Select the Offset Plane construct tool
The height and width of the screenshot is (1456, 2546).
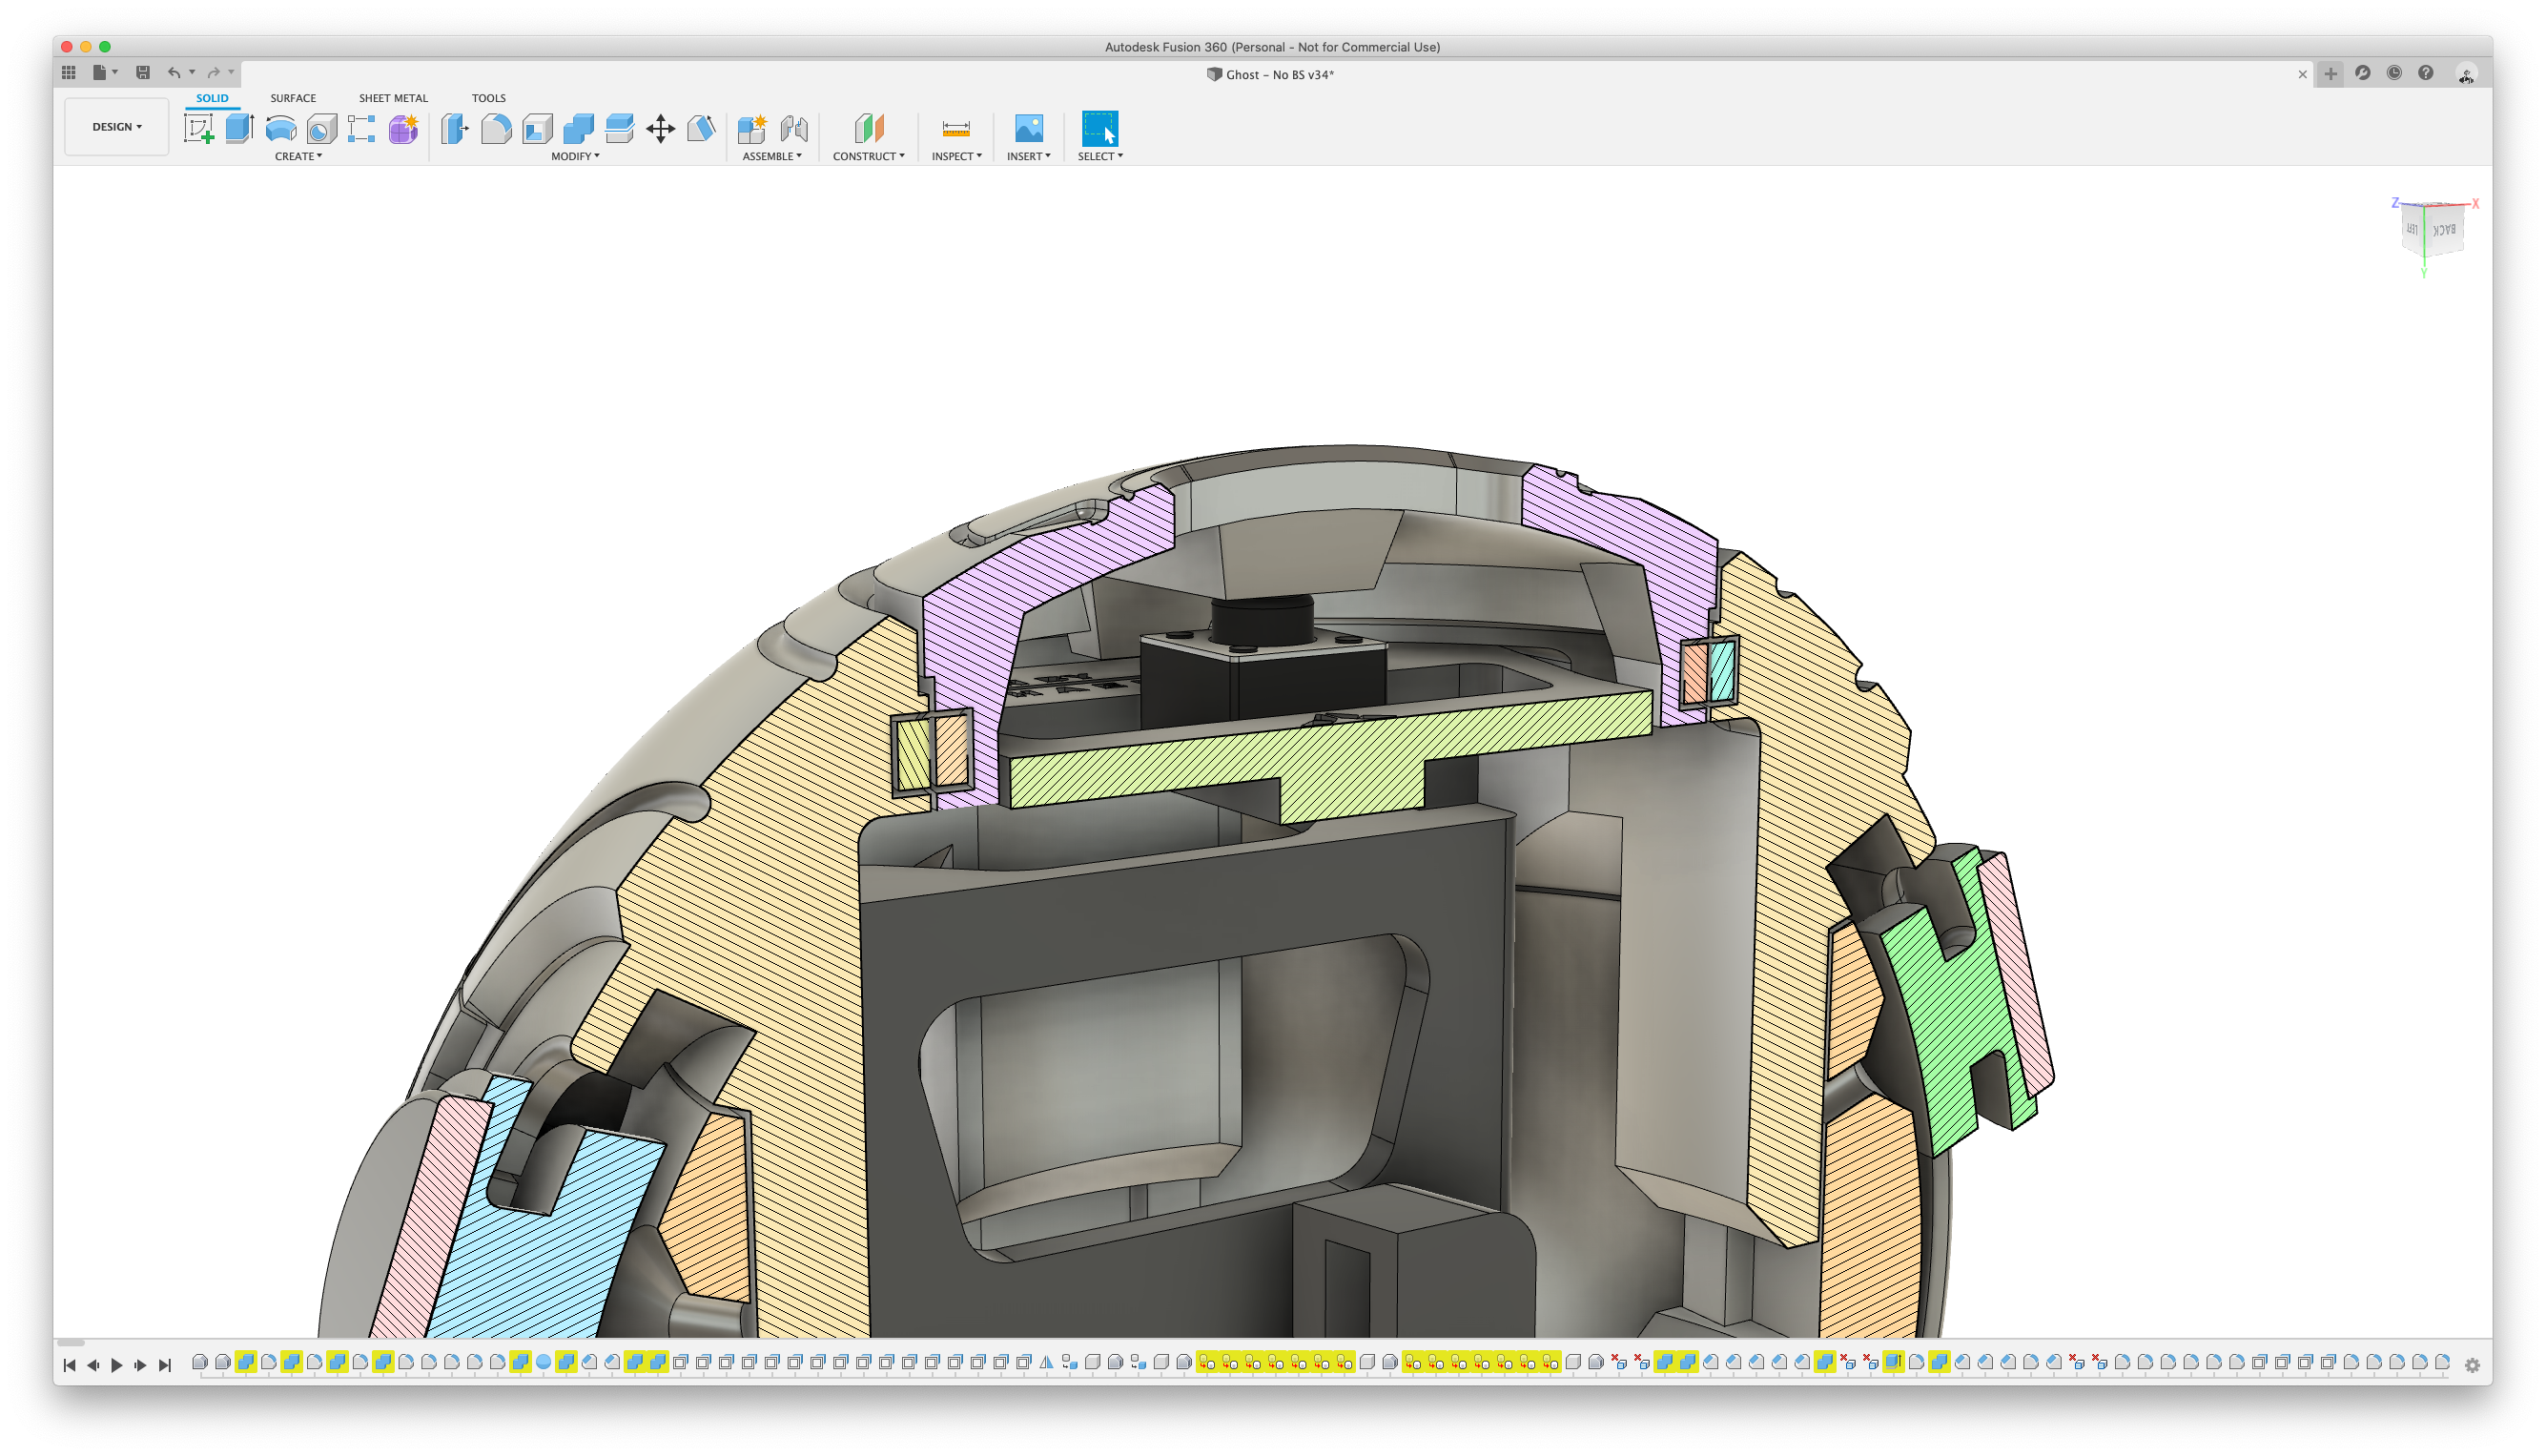point(869,129)
